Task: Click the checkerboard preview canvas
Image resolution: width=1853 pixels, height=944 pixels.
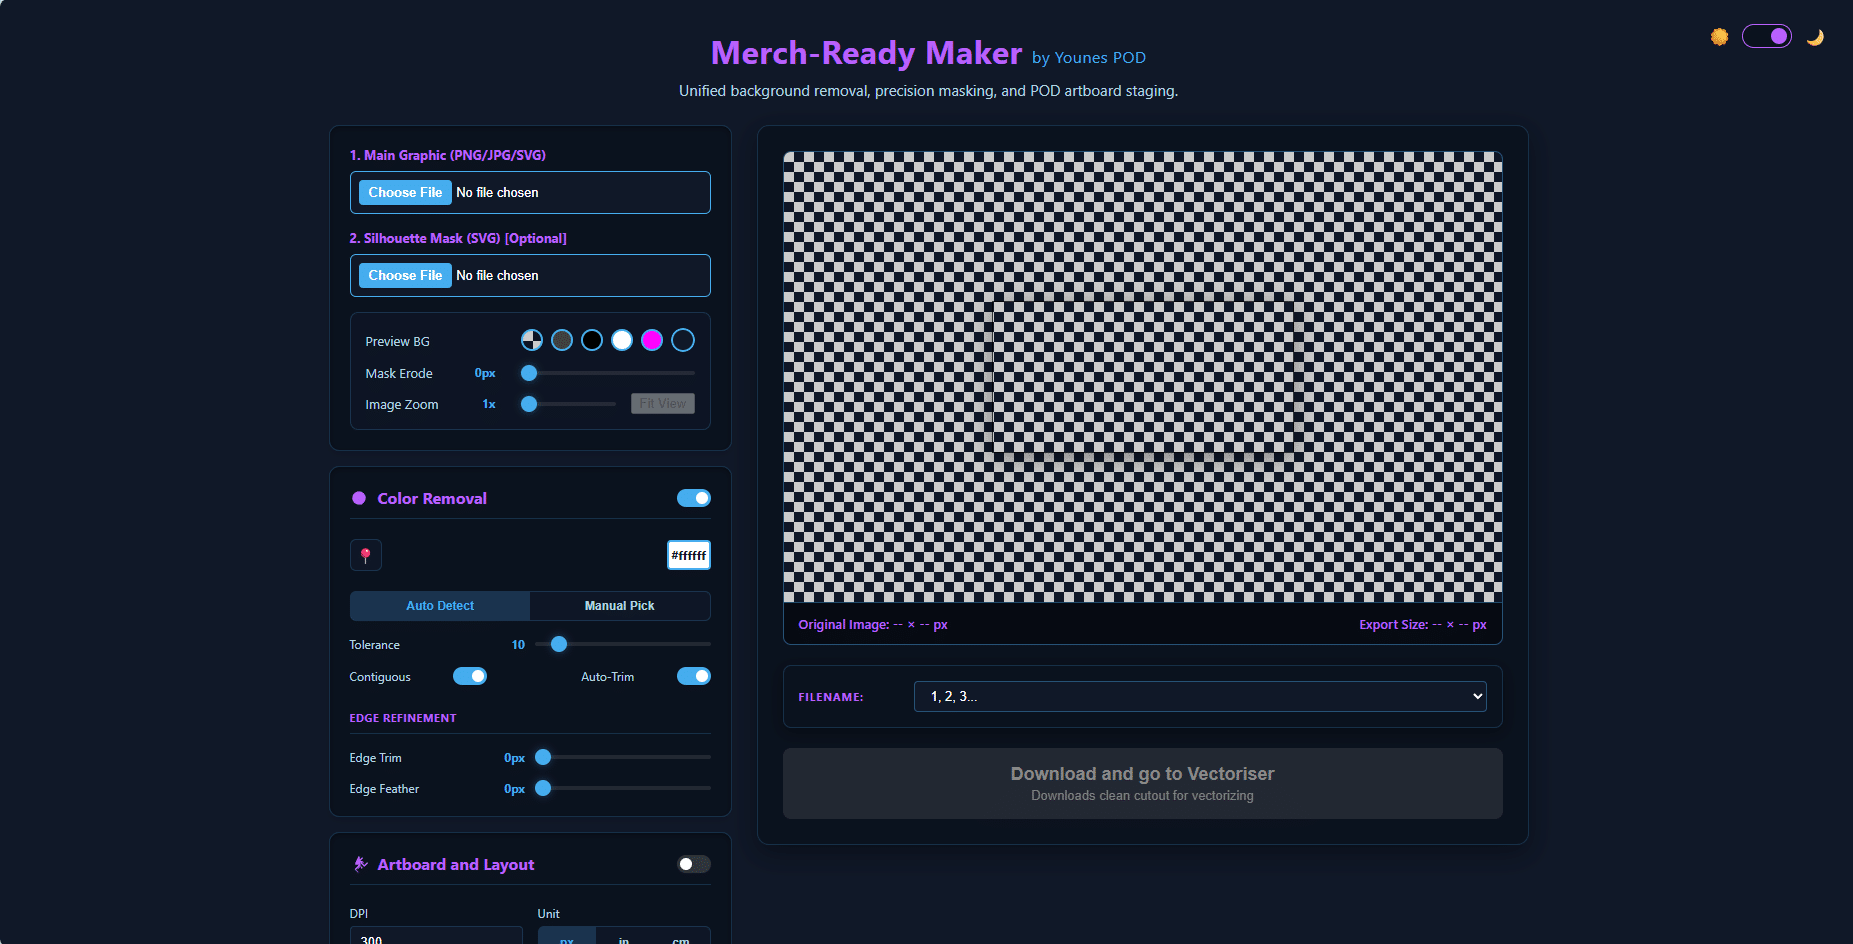Action: point(1143,377)
